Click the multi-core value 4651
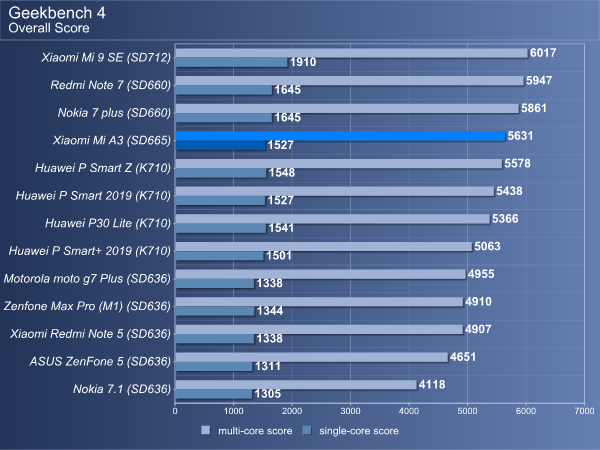 463,357
